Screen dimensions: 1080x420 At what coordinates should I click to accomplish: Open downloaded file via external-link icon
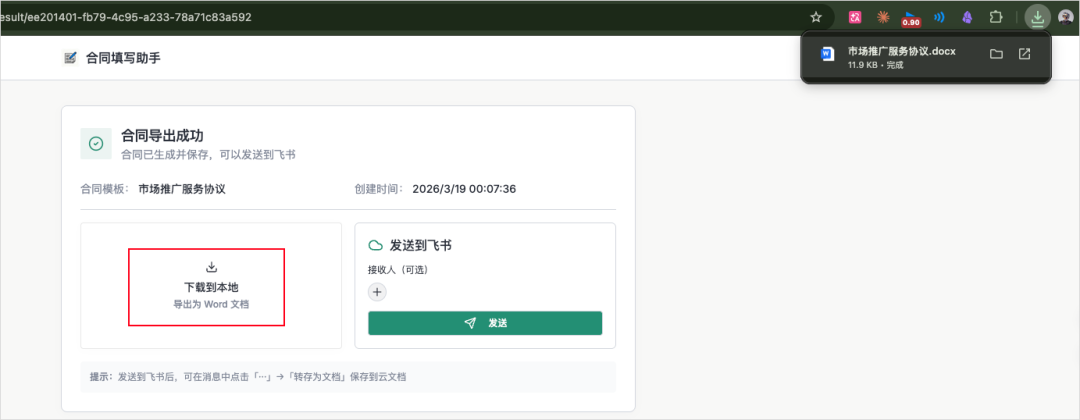pyautogui.click(x=1024, y=54)
